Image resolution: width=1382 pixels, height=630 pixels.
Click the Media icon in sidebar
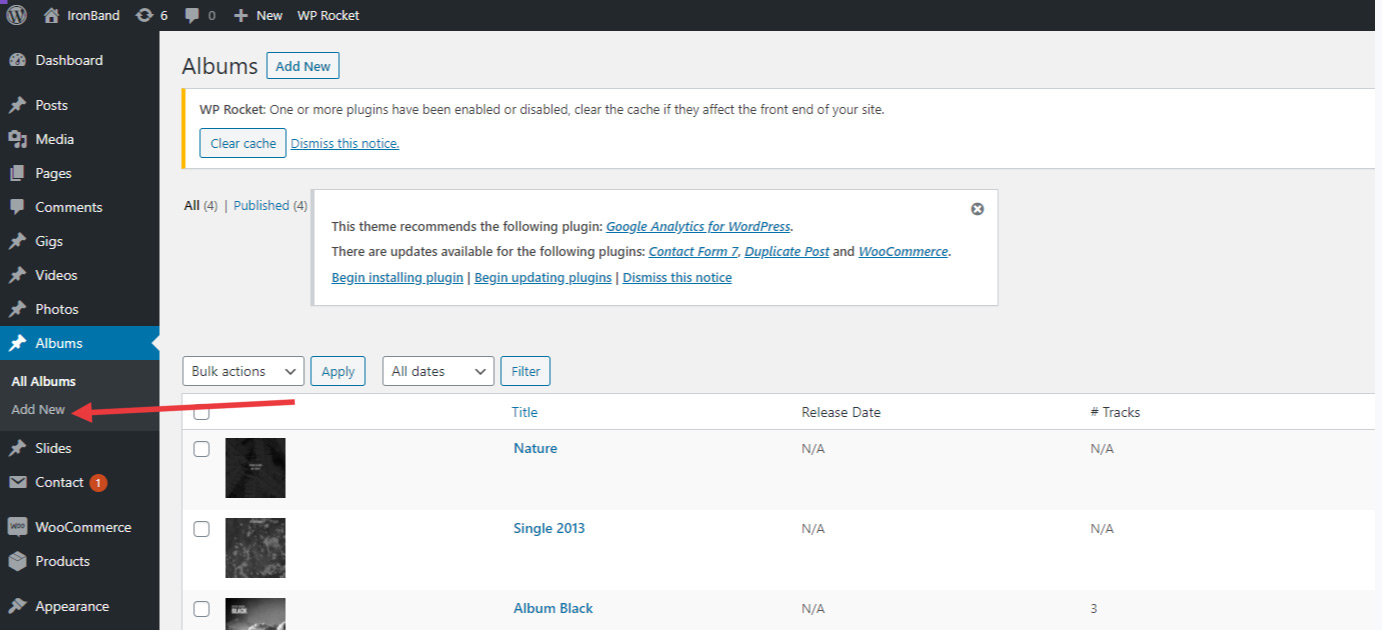click(x=17, y=139)
